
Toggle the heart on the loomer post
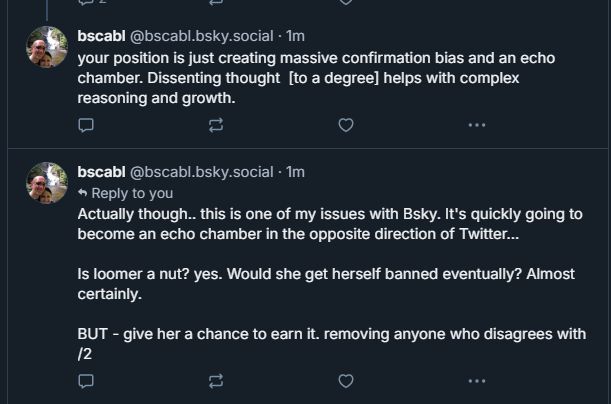346,381
